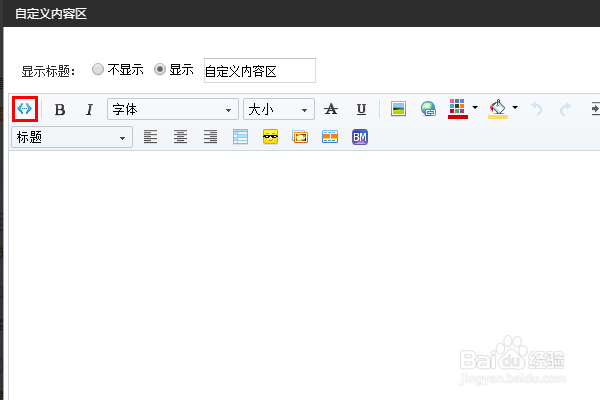This screenshot has height=400, width=600.
Task: Open the text color palette arrow
Action: pyautogui.click(x=475, y=108)
